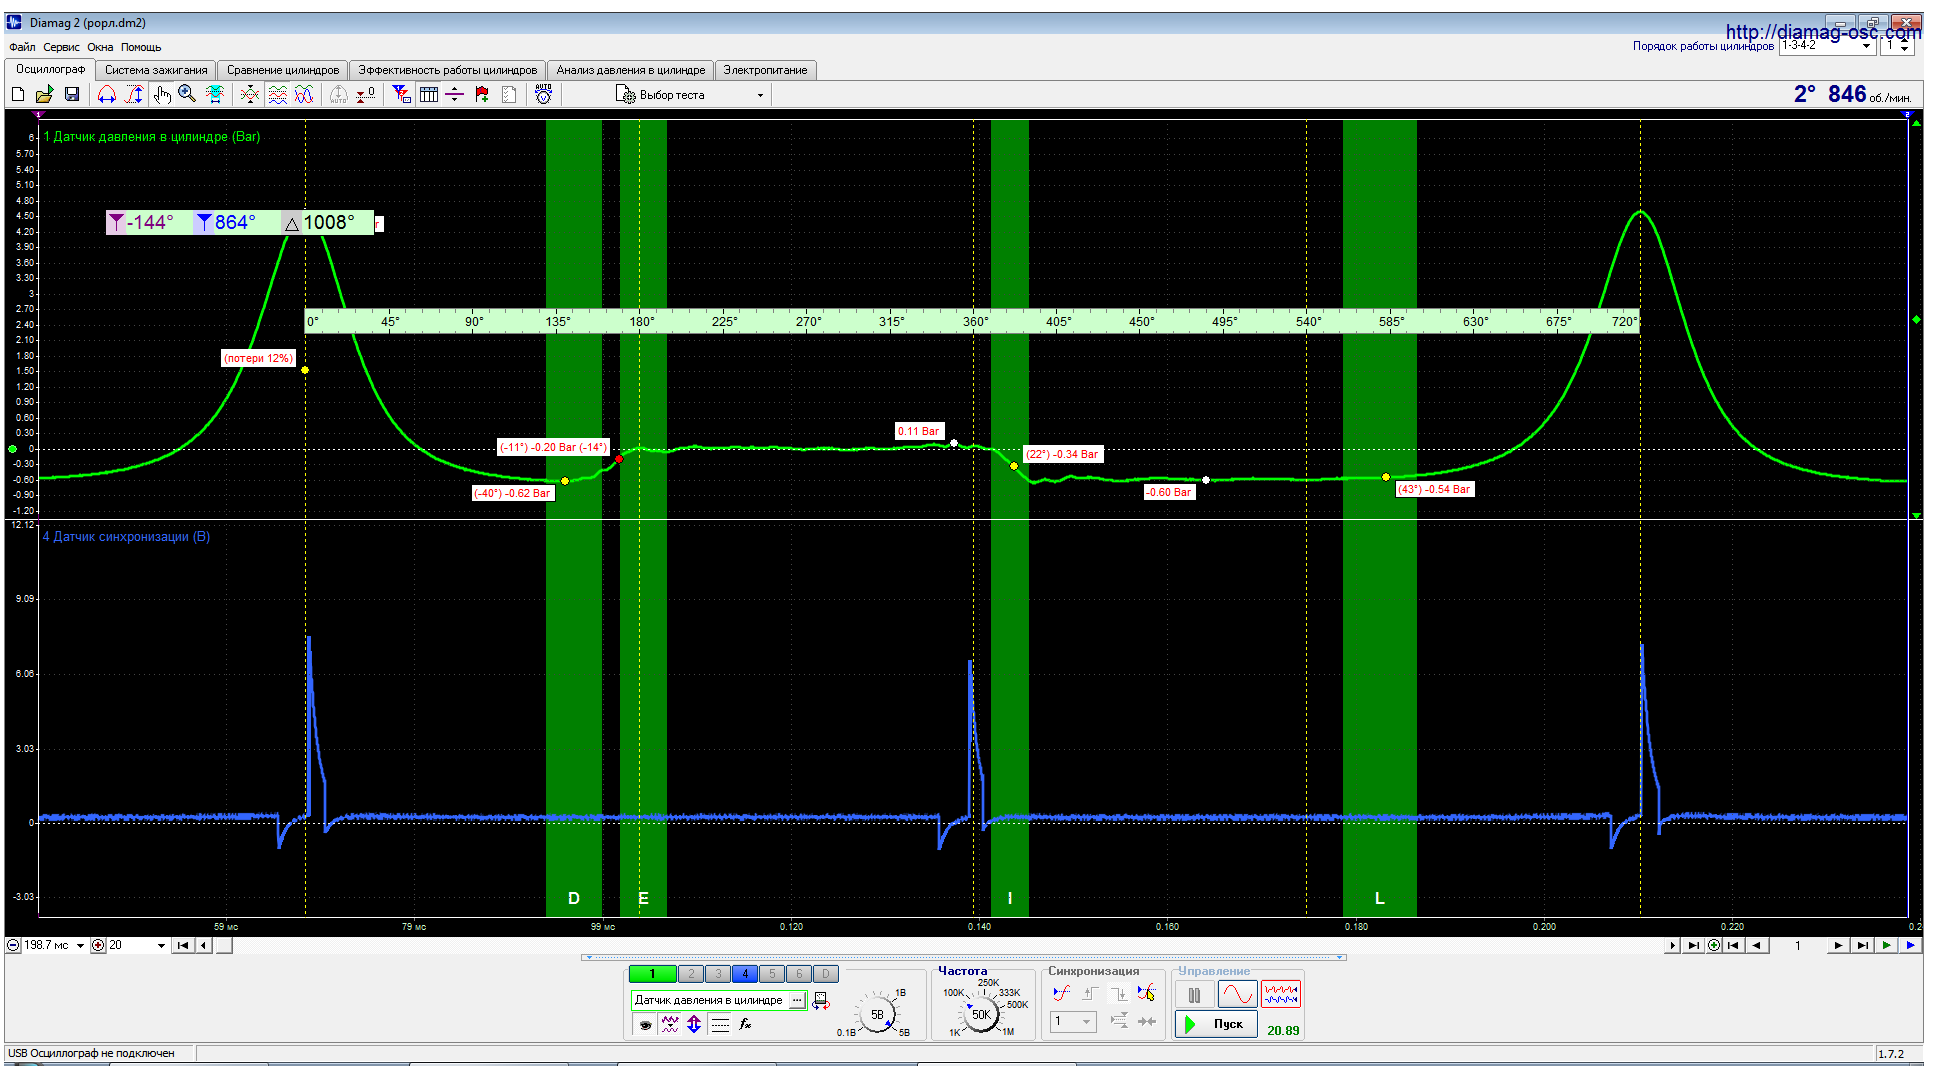Adjust the 50K frequency knob

[x=981, y=1014]
